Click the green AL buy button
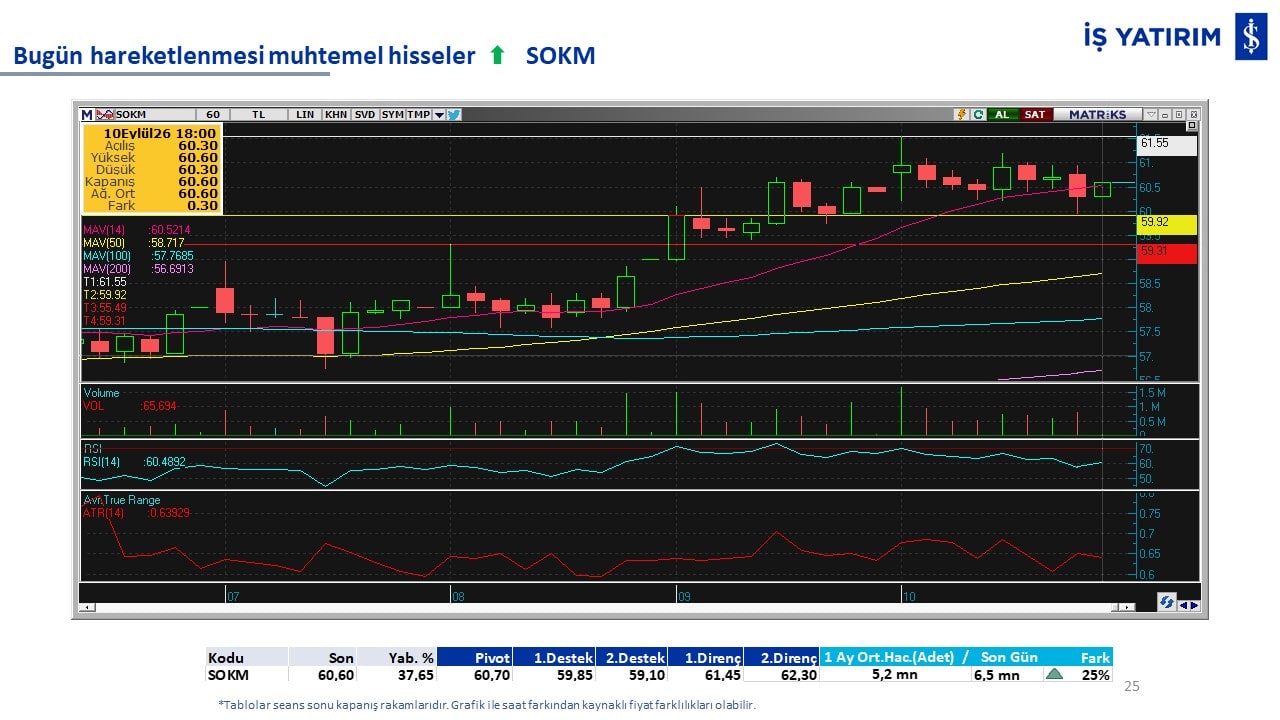Viewport: 1280px width, 720px height. (x=1003, y=115)
